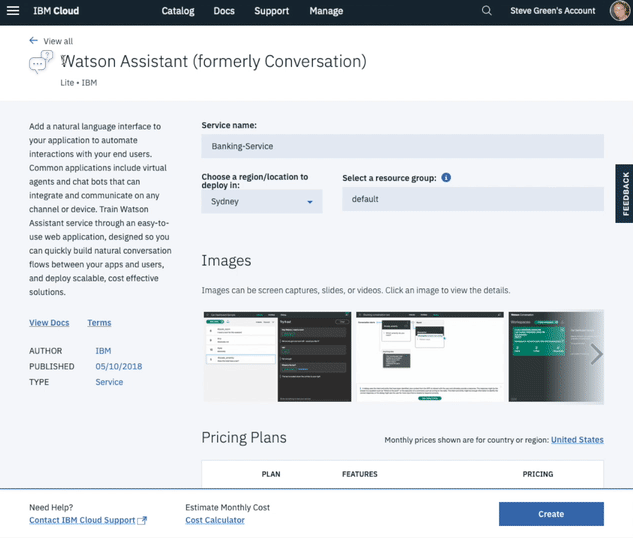Open Steve Green's Account switcher
Screen dimensions: 633x538
(x=553, y=11)
